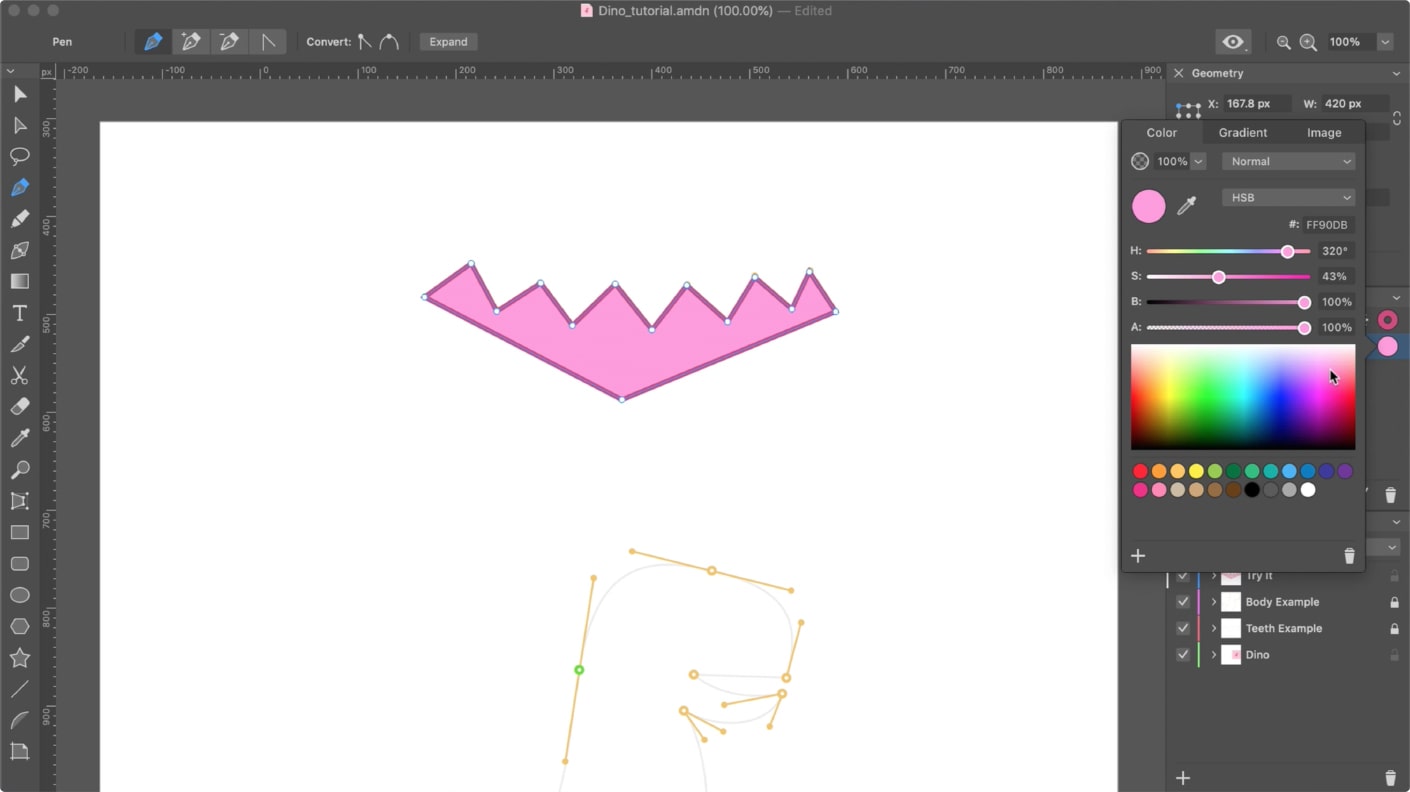Select the Lasso tool
Viewport: 1410px width, 792px height.
tap(19, 156)
